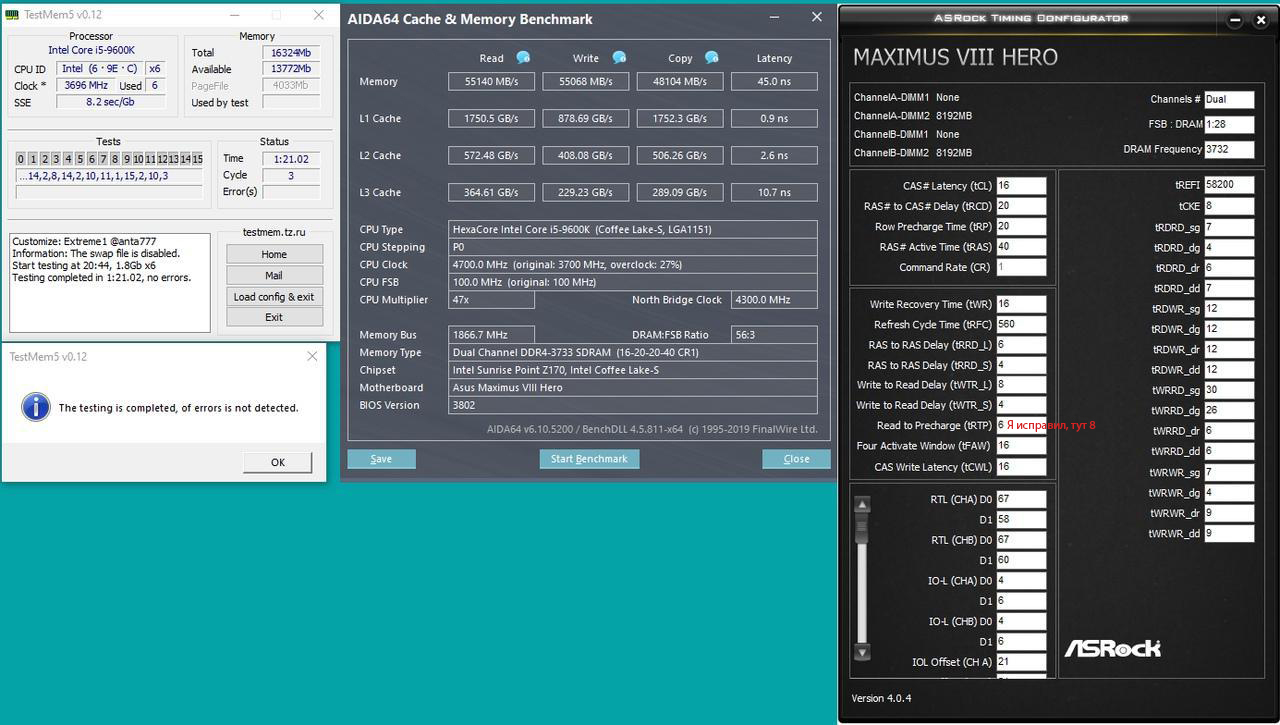Click the DRAM Frequency field
Image resolution: width=1280 pixels, height=725 pixels.
(1229, 149)
